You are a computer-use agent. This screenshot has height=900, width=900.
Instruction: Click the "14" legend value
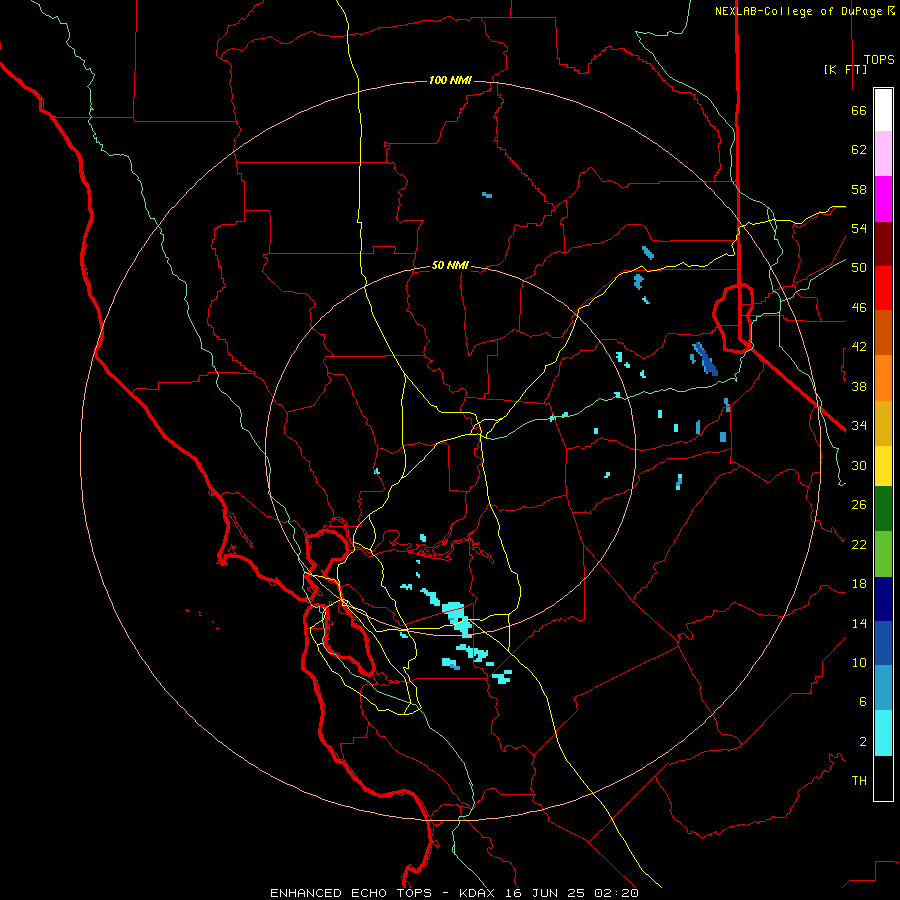pos(859,623)
